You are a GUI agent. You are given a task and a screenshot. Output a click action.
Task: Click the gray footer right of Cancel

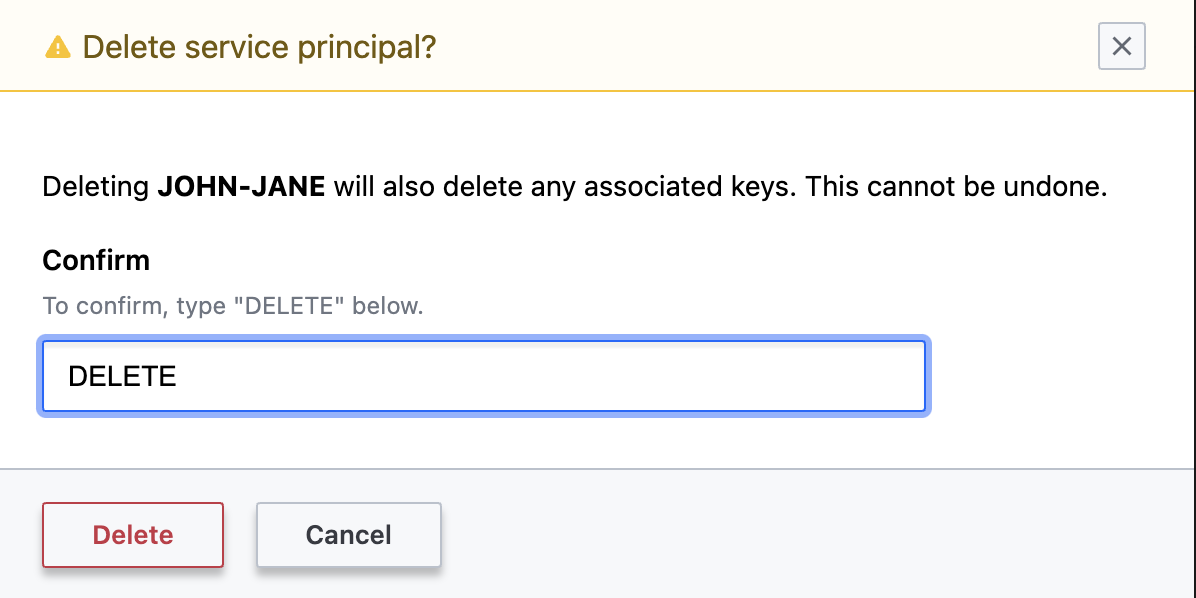click(x=800, y=535)
